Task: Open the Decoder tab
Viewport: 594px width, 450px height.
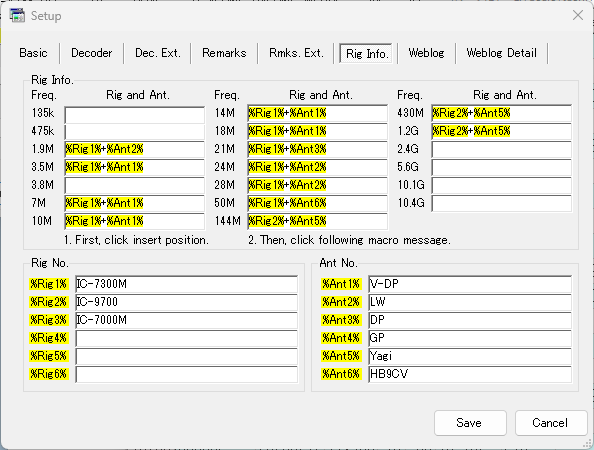Action: coord(92,53)
